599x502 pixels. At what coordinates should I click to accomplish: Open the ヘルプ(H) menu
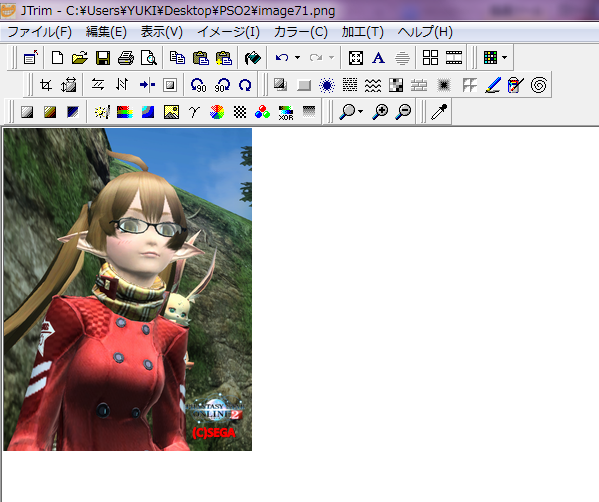[x=425, y=32]
